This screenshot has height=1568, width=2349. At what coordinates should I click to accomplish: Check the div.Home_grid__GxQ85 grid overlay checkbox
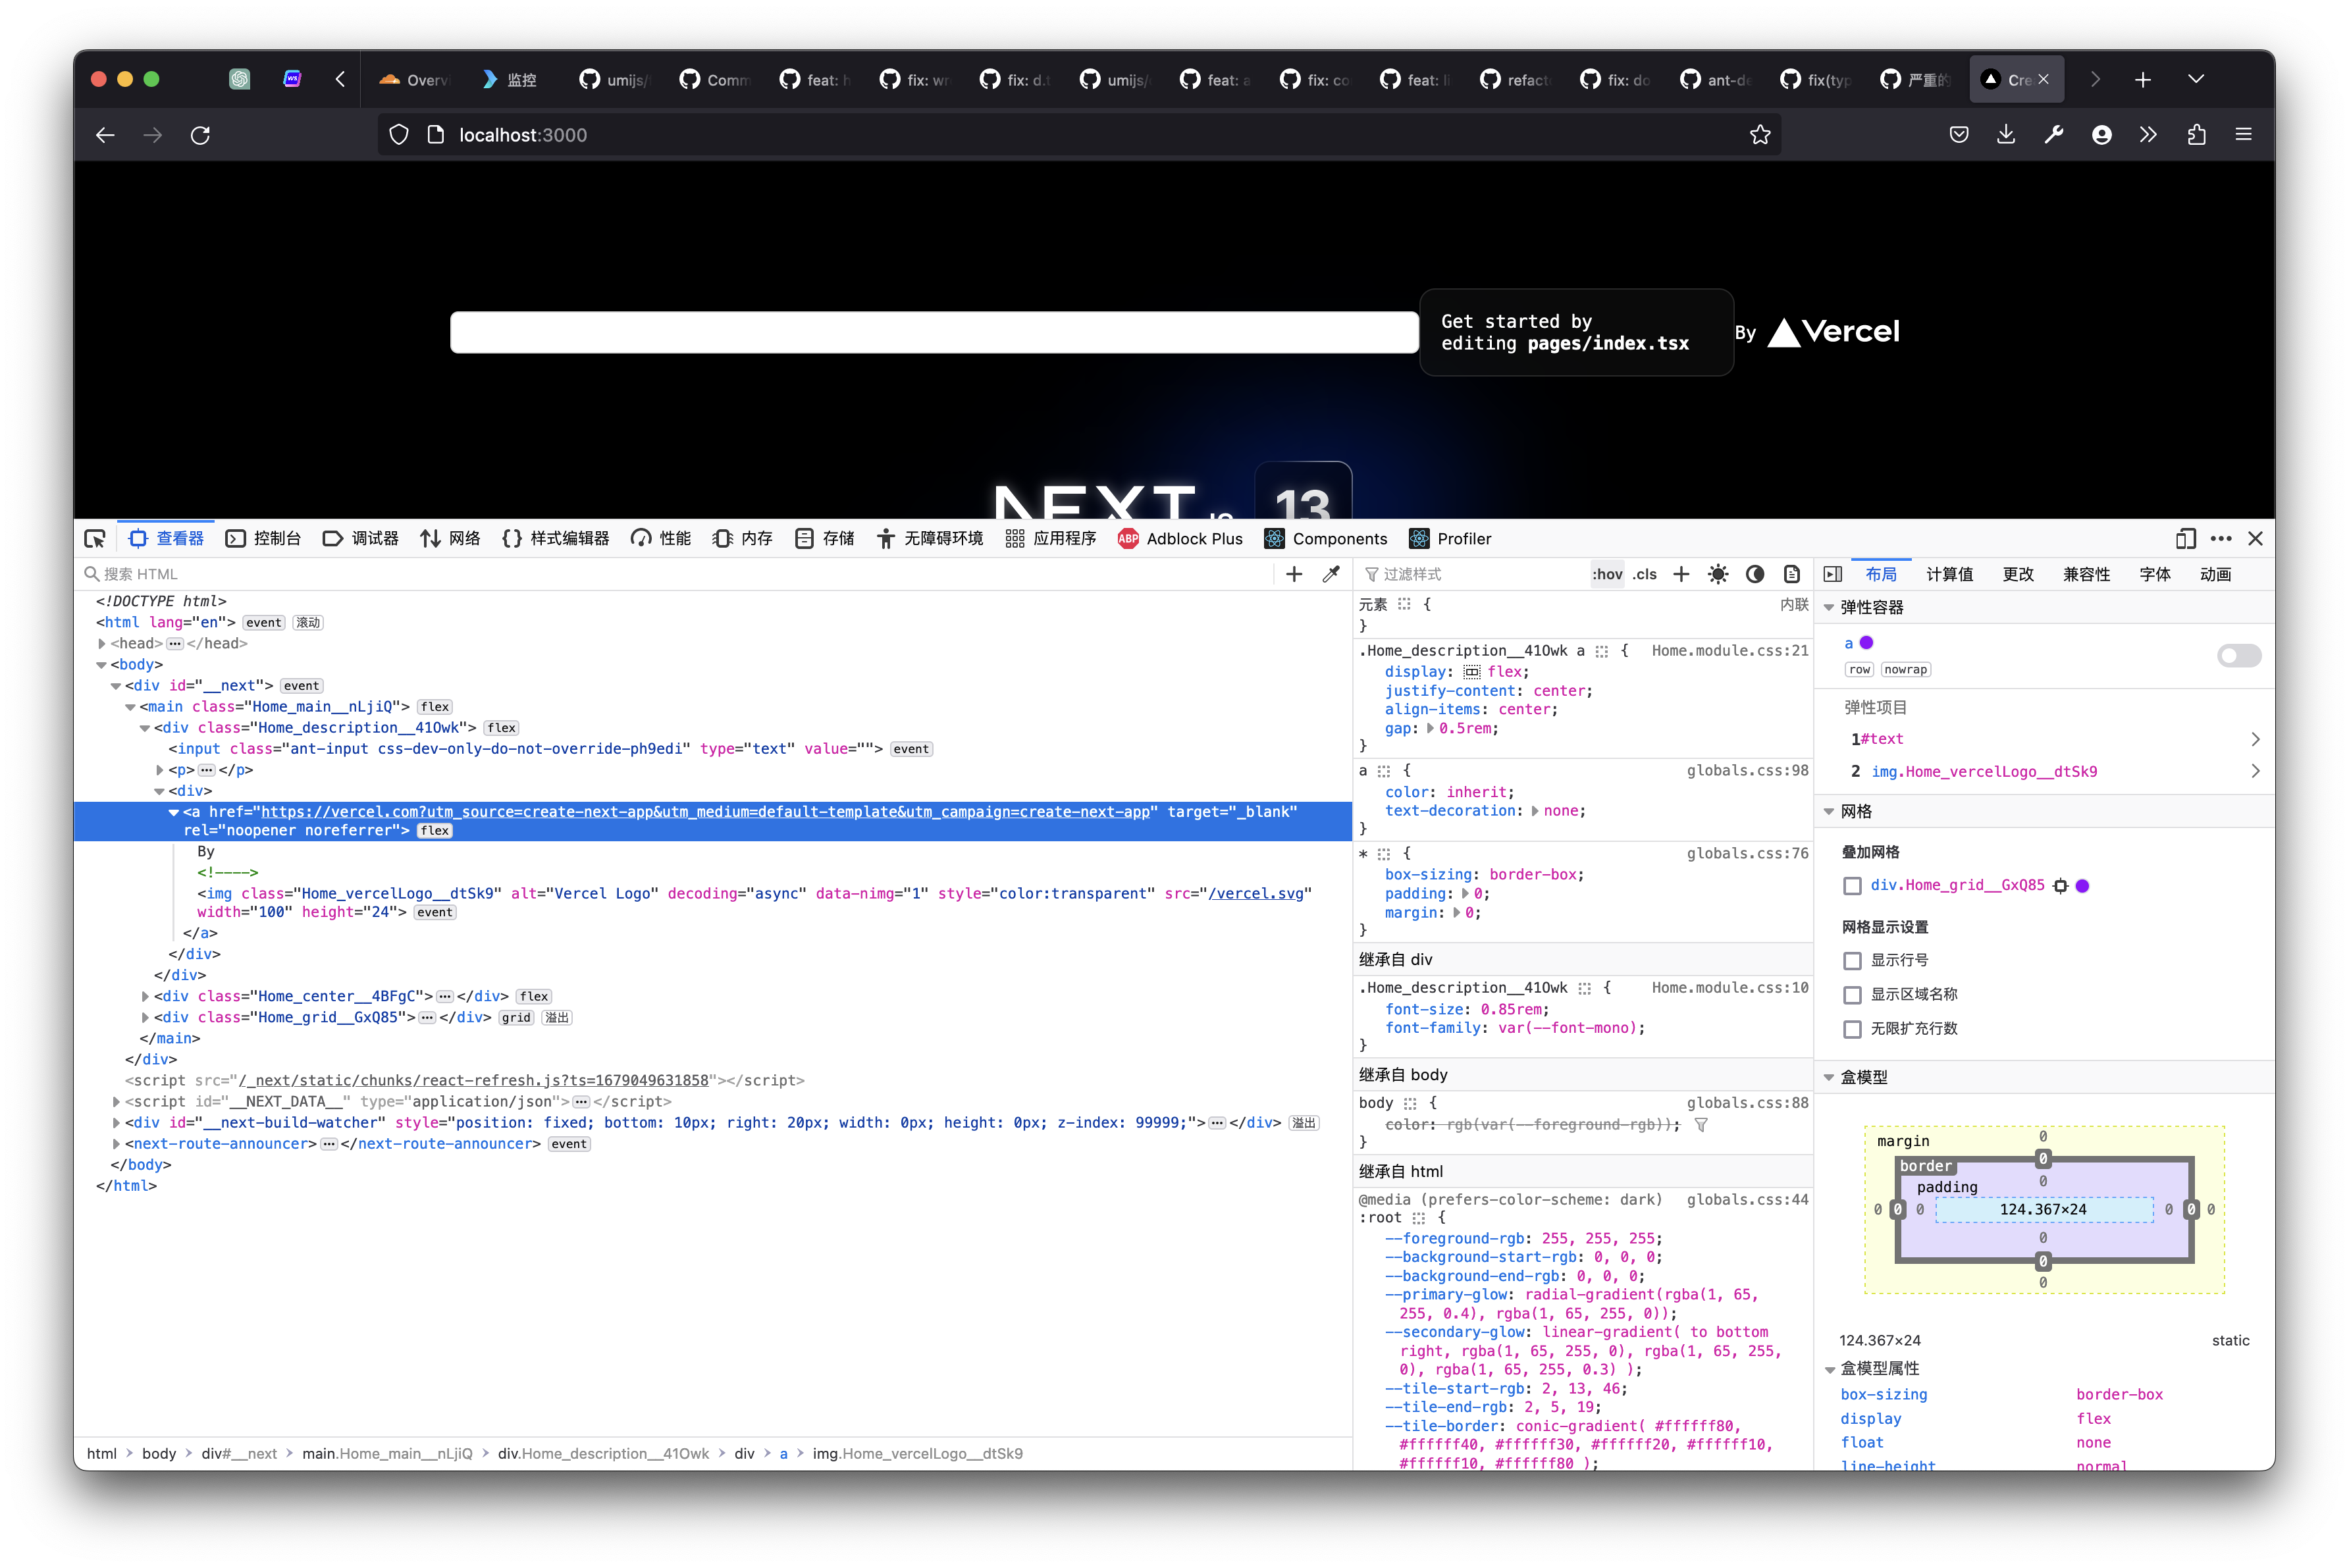pos(1852,885)
